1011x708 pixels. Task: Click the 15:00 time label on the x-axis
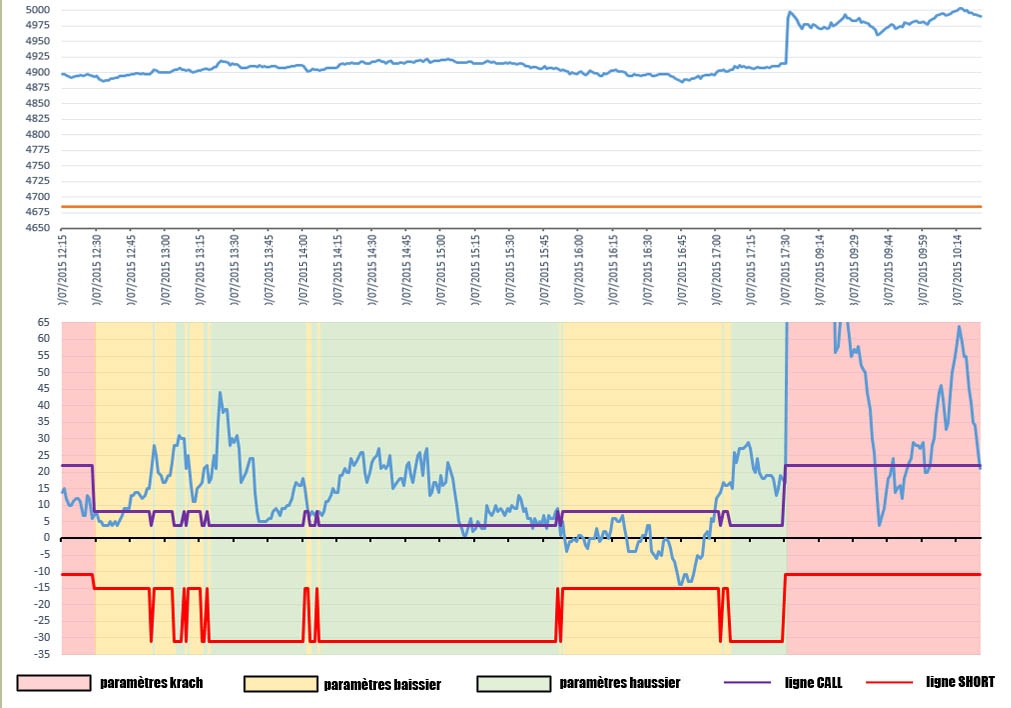442,270
